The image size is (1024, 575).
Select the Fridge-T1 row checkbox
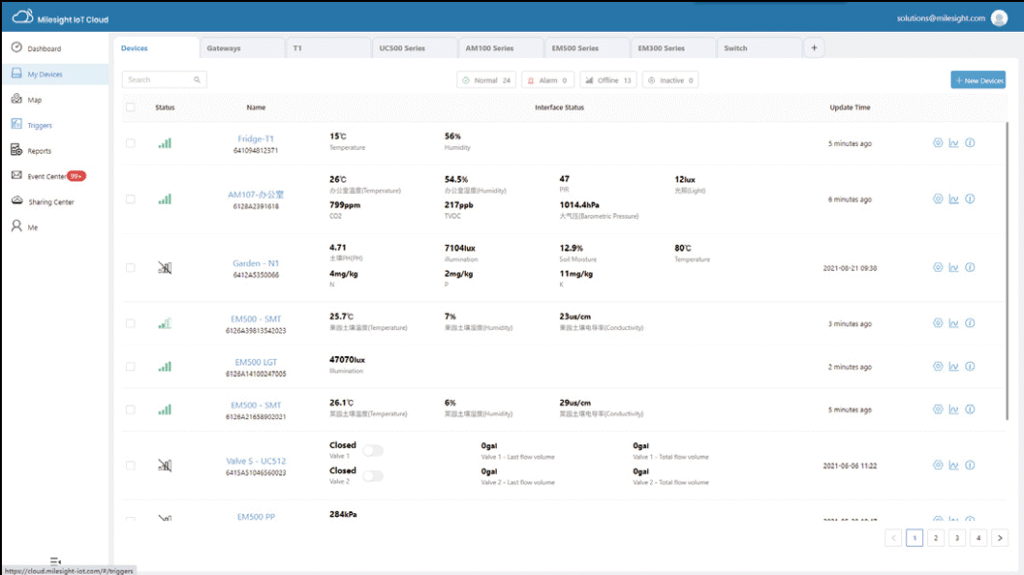[131, 143]
